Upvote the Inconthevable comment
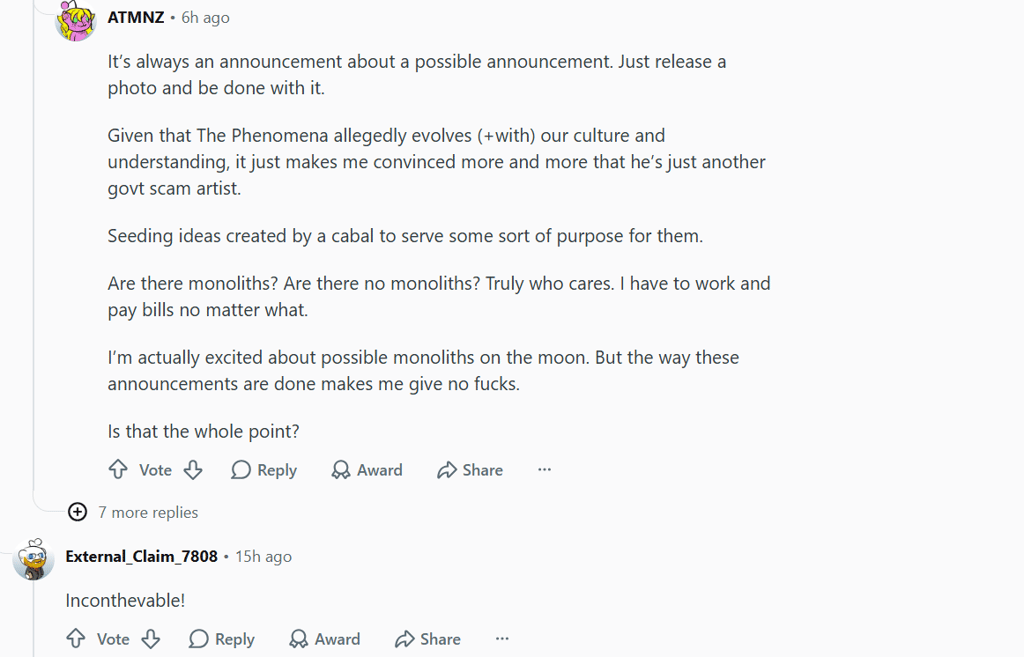Viewport: 1024px width, 657px height. tap(76, 639)
